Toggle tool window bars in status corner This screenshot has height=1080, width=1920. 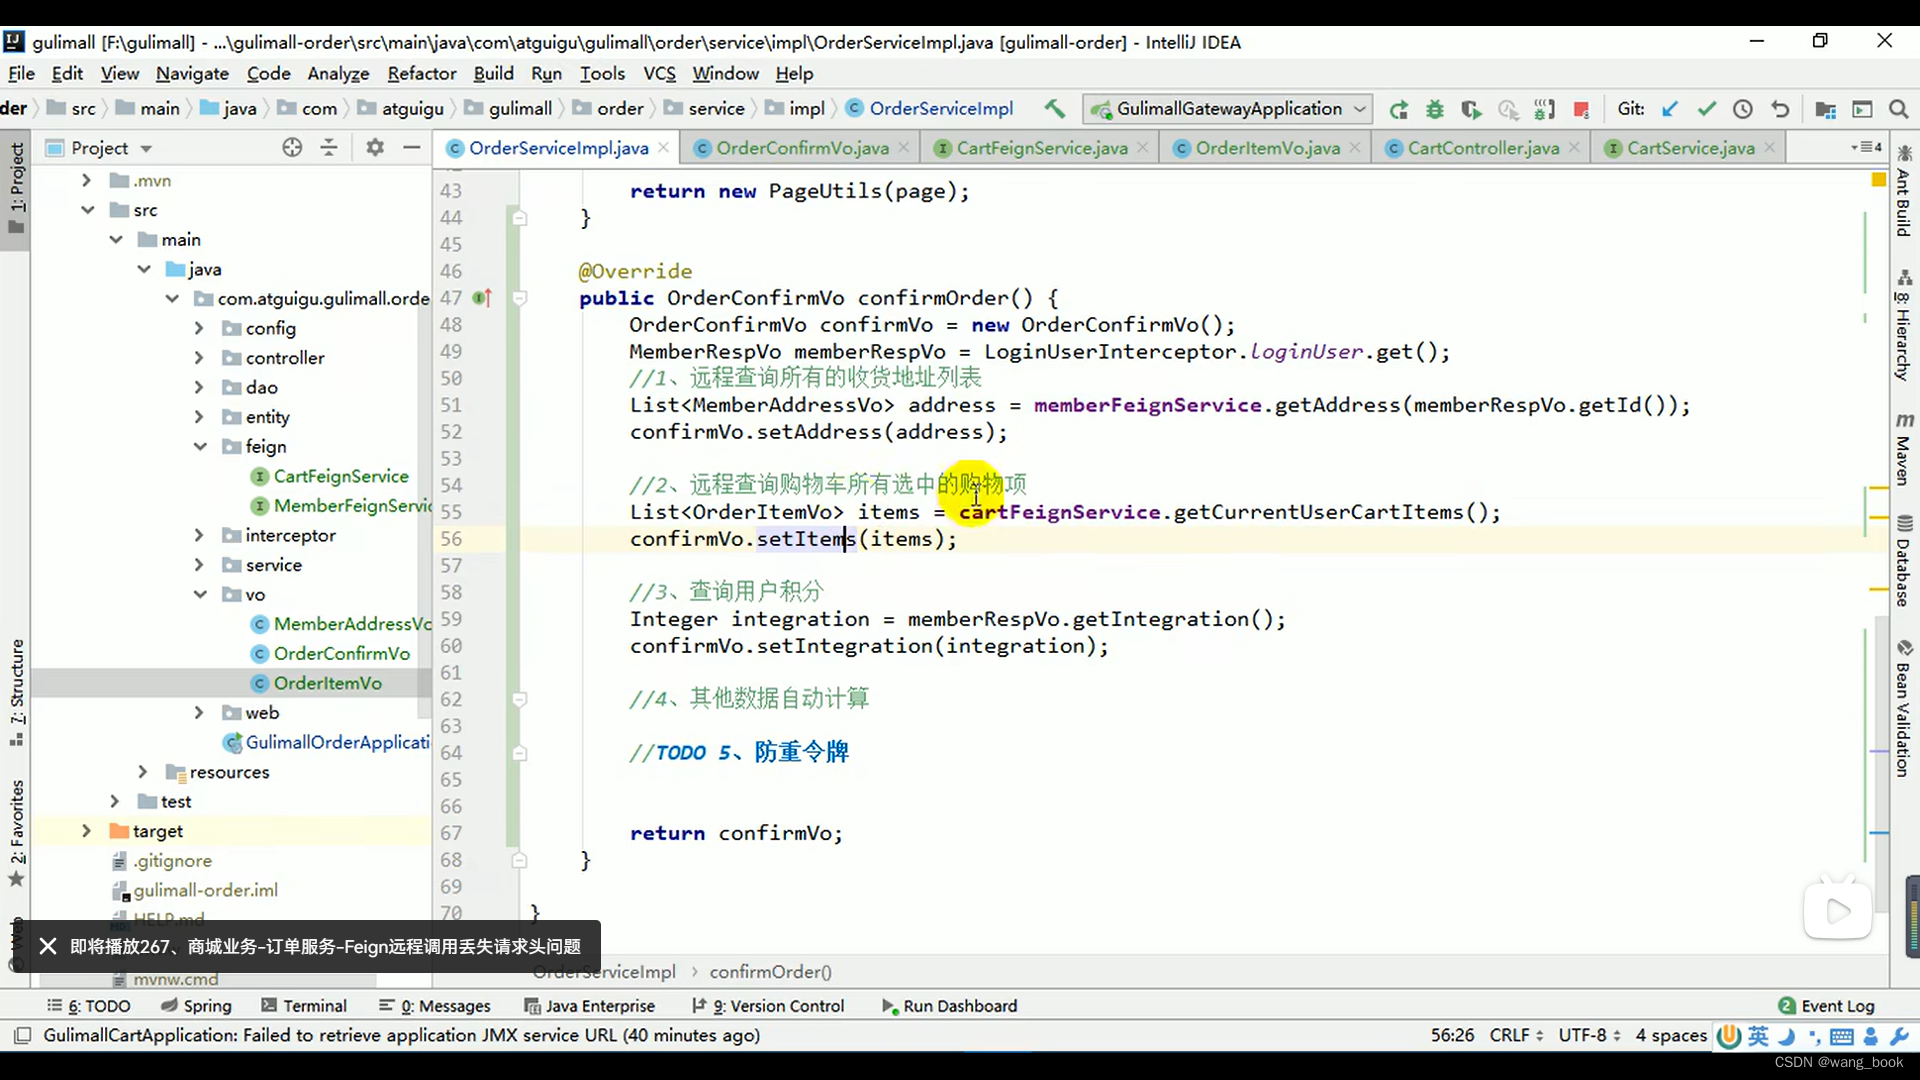22,1035
